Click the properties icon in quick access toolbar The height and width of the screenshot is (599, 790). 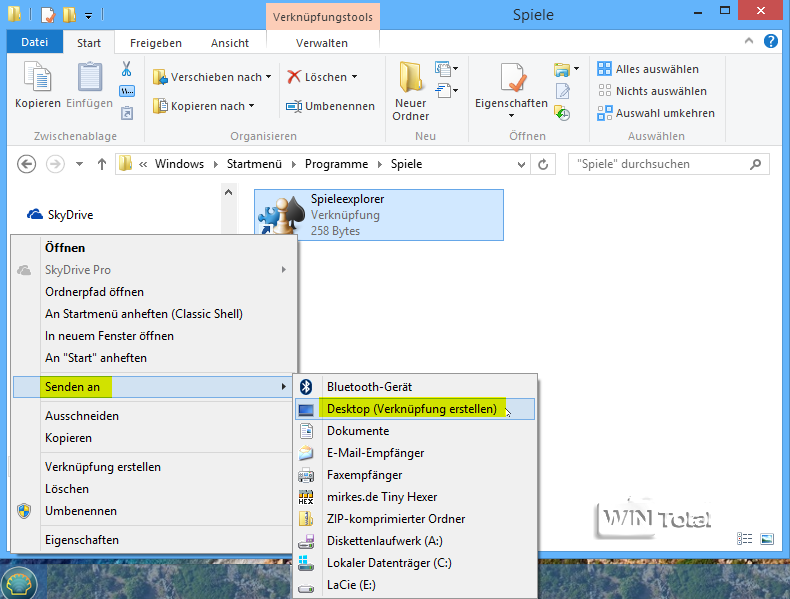pyautogui.click(x=47, y=15)
